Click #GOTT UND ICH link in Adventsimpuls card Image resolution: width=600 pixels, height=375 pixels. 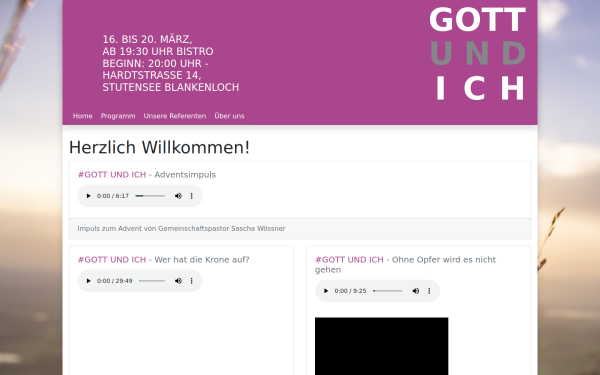point(112,175)
